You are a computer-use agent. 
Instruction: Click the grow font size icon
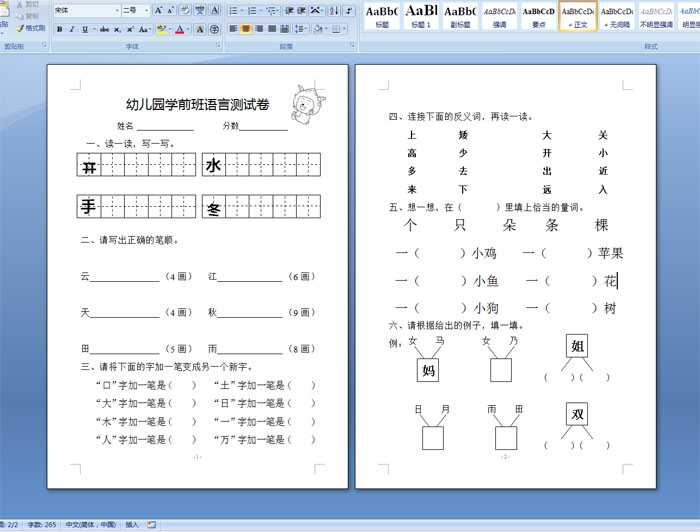click(158, 10)
